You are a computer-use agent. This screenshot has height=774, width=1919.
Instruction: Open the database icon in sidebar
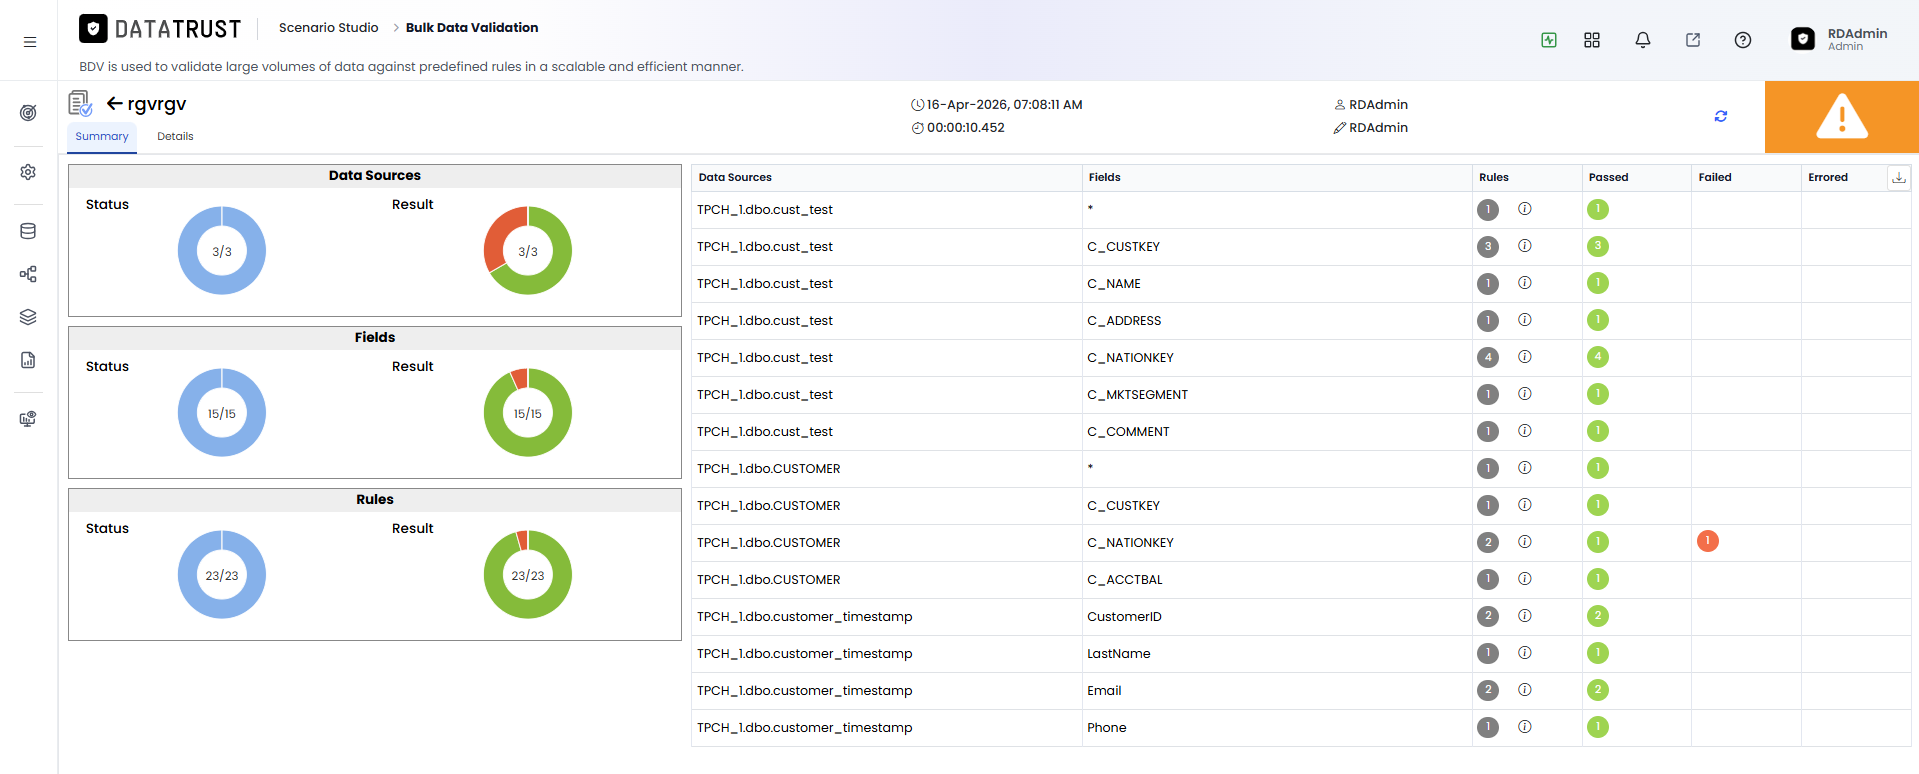point(28,231)
